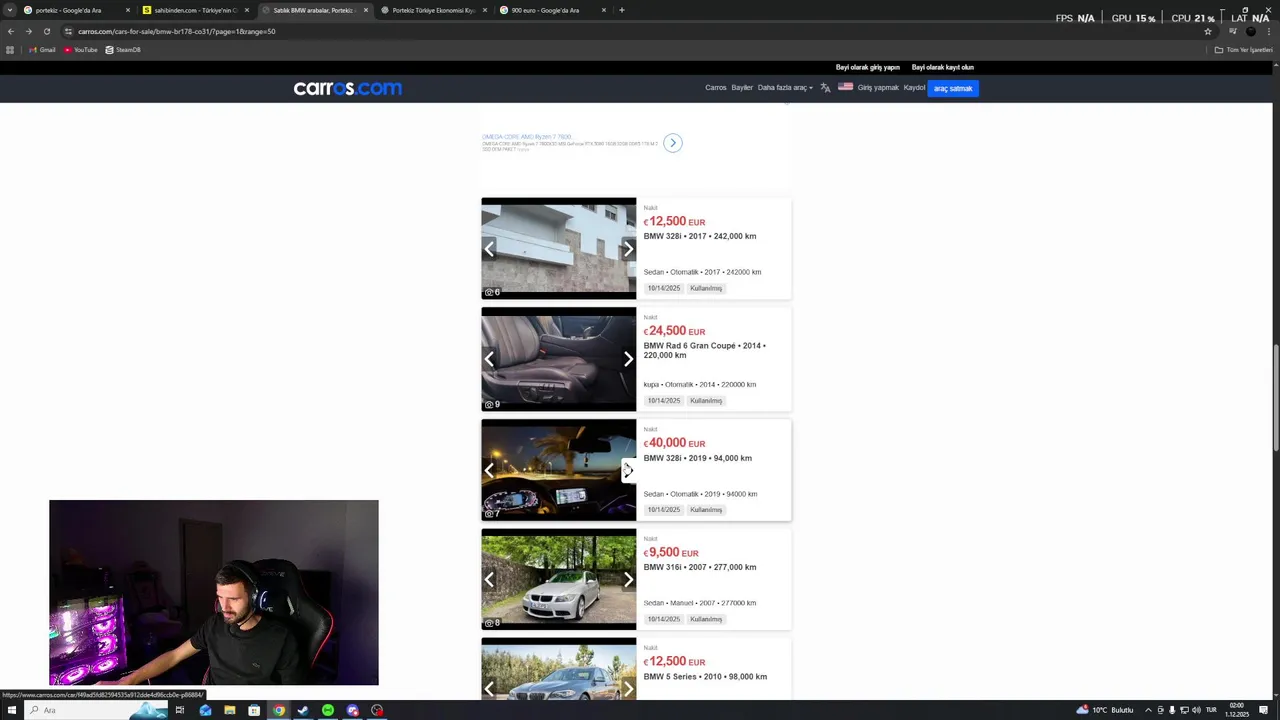The width and height of the screenshot is (1280, 720).
Task: Previous photo on €40,000 BMW 328i listing
Action: tap(489, 470)
